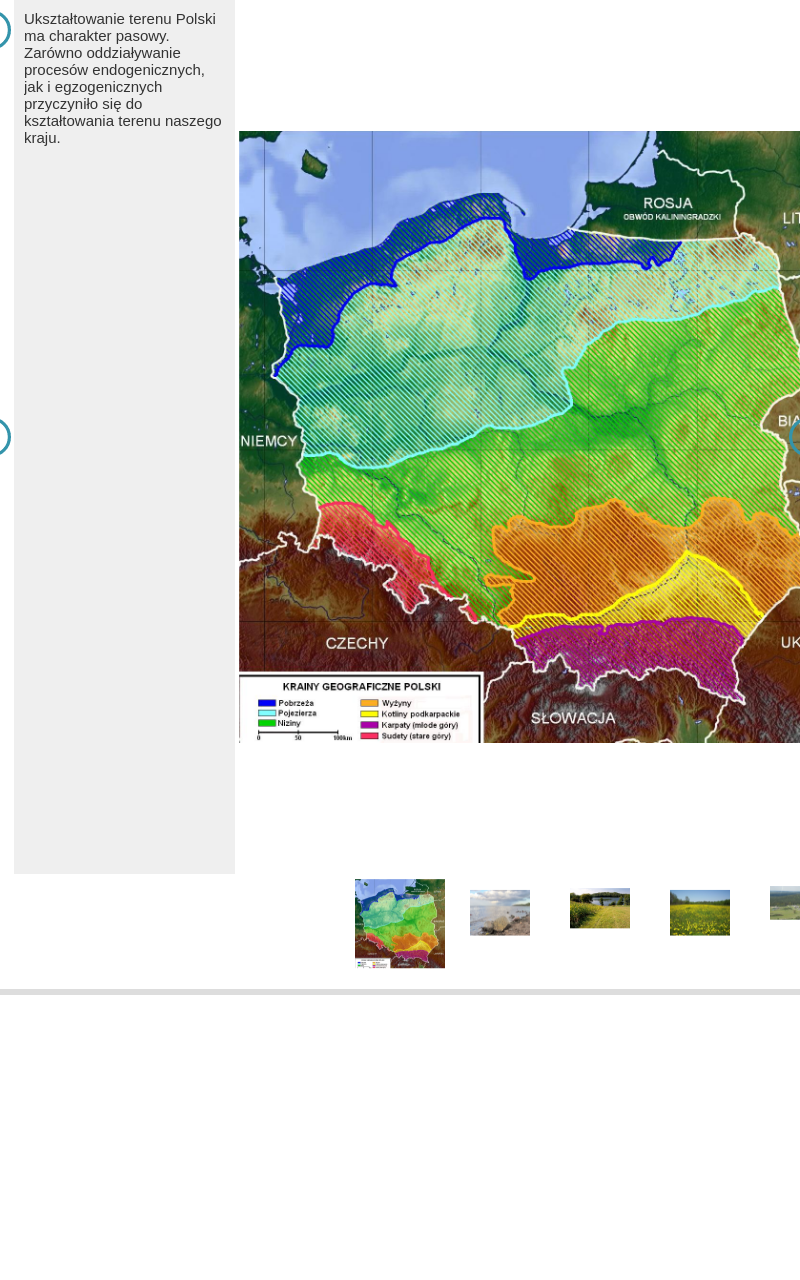Click the blue Pobrzeża legend swatch
The height and width of the screenshot is (1280, 800).
[x=267, y=703]
